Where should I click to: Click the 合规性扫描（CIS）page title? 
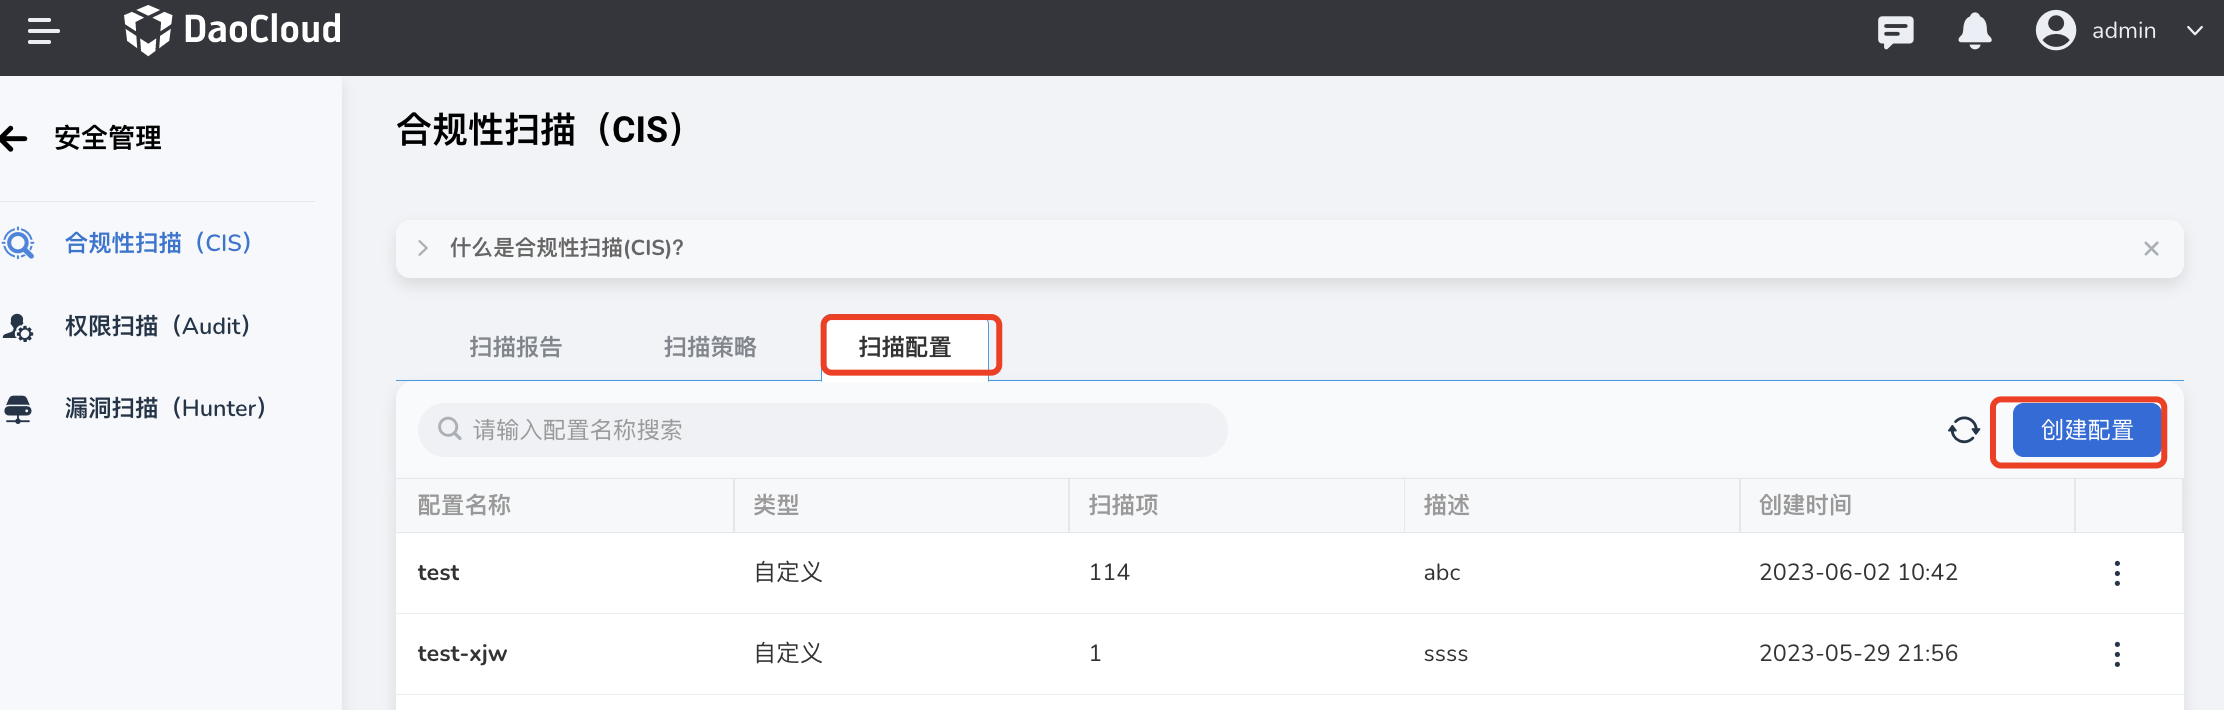pos(541,130)
